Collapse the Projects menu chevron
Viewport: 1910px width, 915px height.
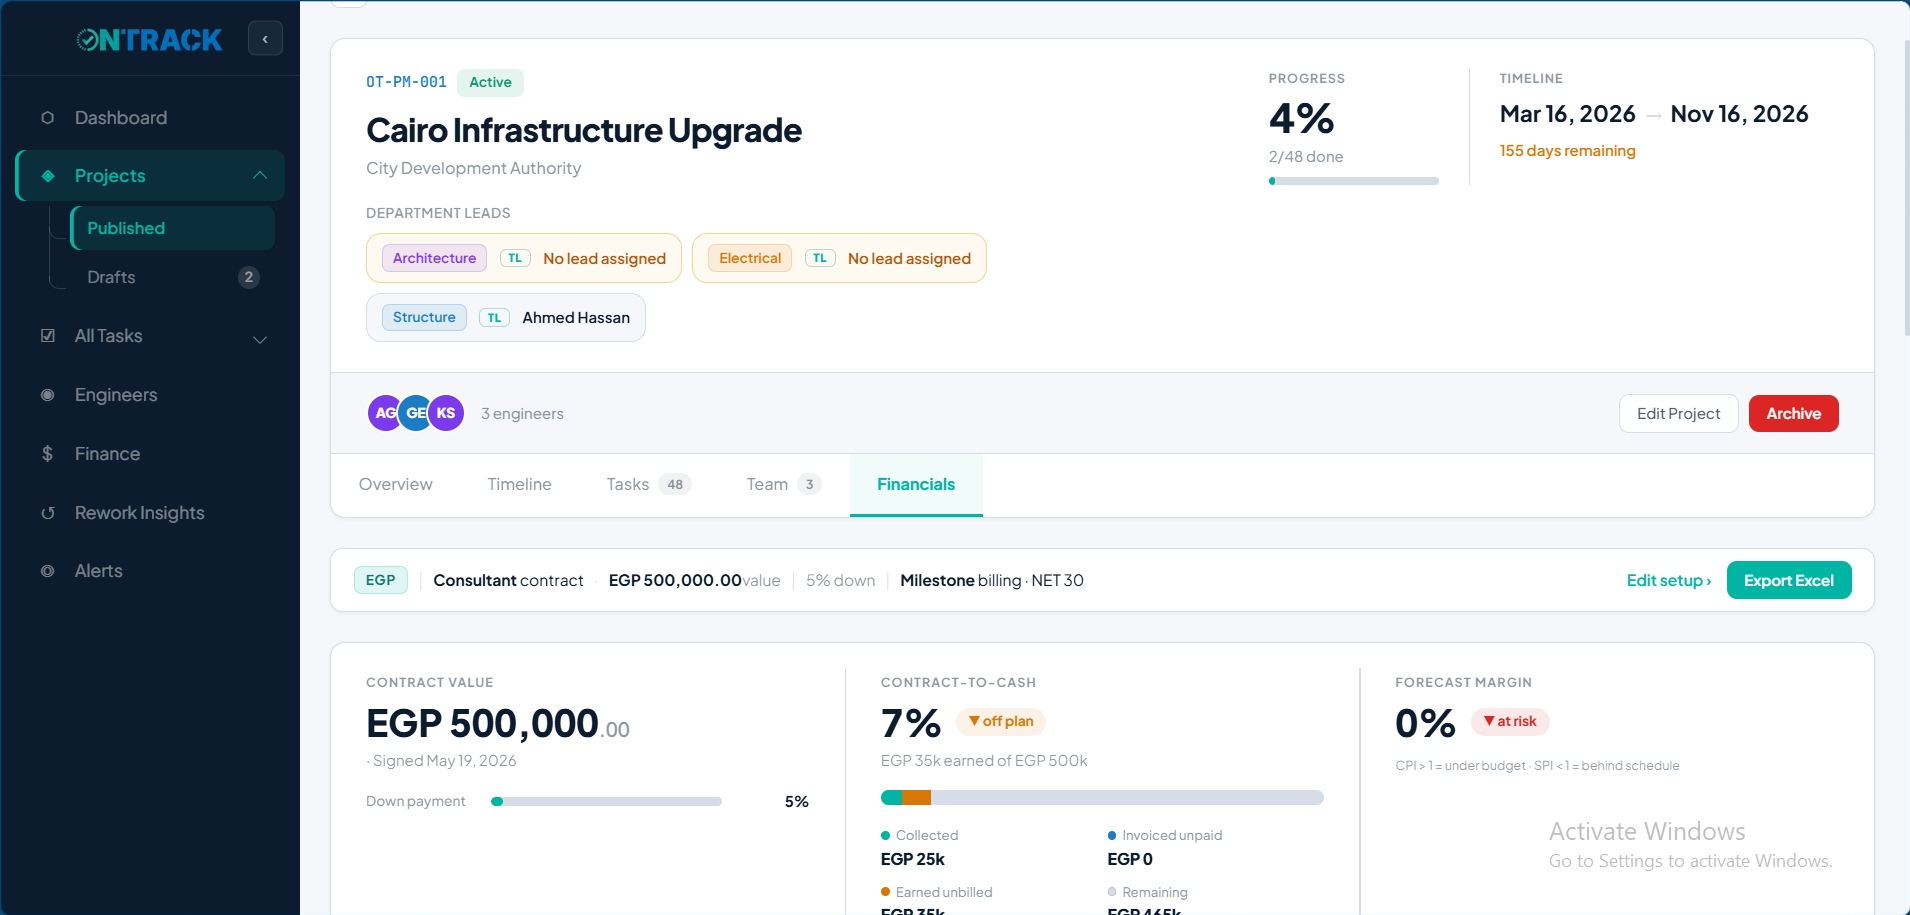pyautogui.click(x=260, y=176)
